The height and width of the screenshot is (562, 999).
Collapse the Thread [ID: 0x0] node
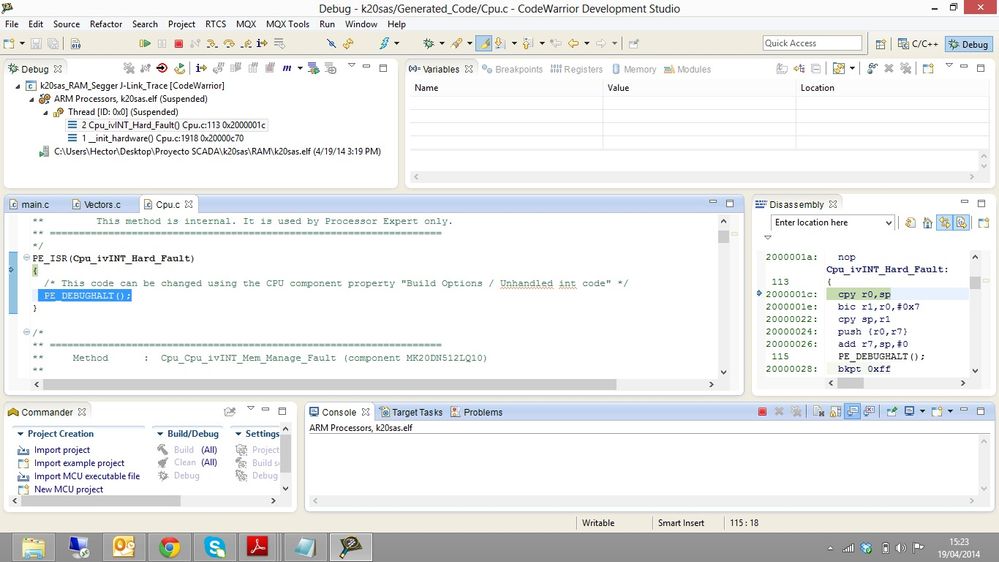45,112
